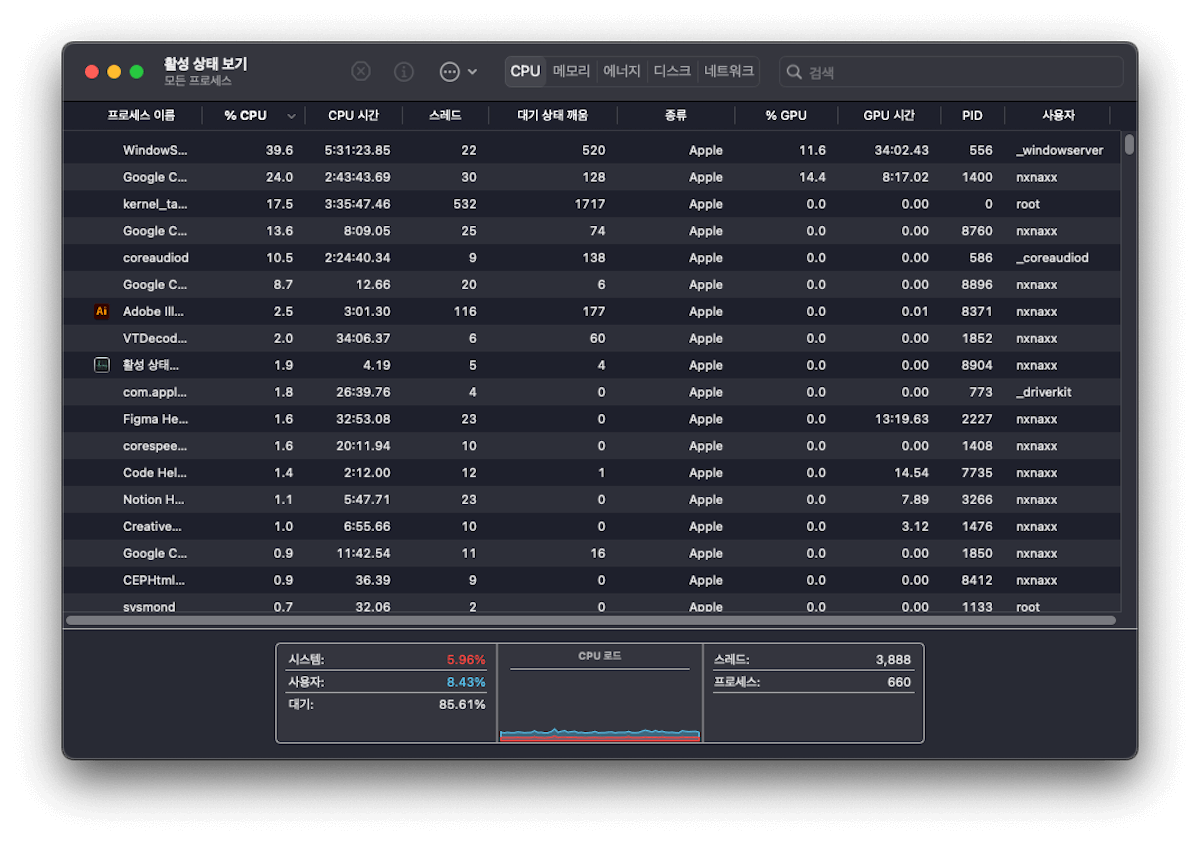The image size is (1200, 842).
Task: Select the kernel_ta... process row
Action: click(592, 204)
